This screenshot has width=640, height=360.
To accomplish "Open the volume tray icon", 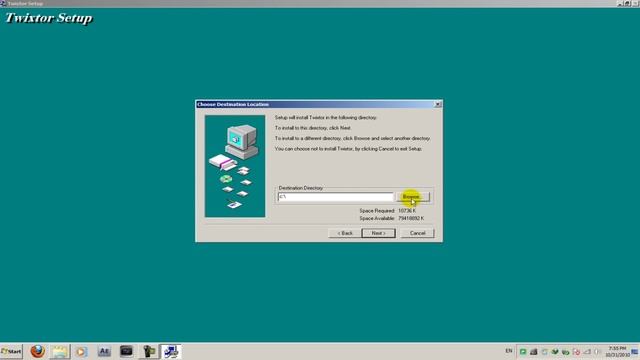I will point(597,351).
